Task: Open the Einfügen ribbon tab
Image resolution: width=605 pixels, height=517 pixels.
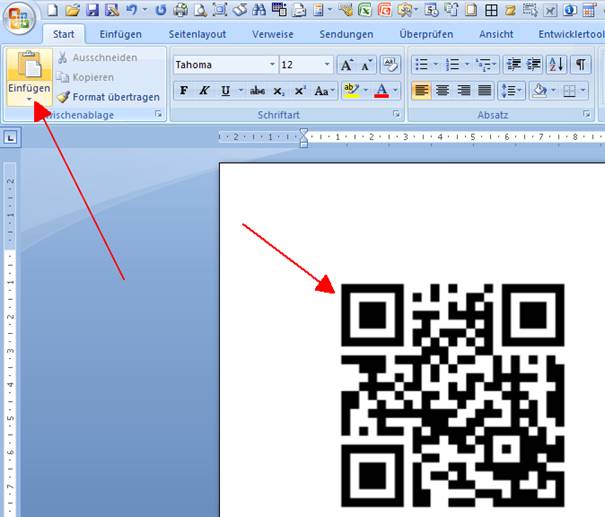Action: 120,34
